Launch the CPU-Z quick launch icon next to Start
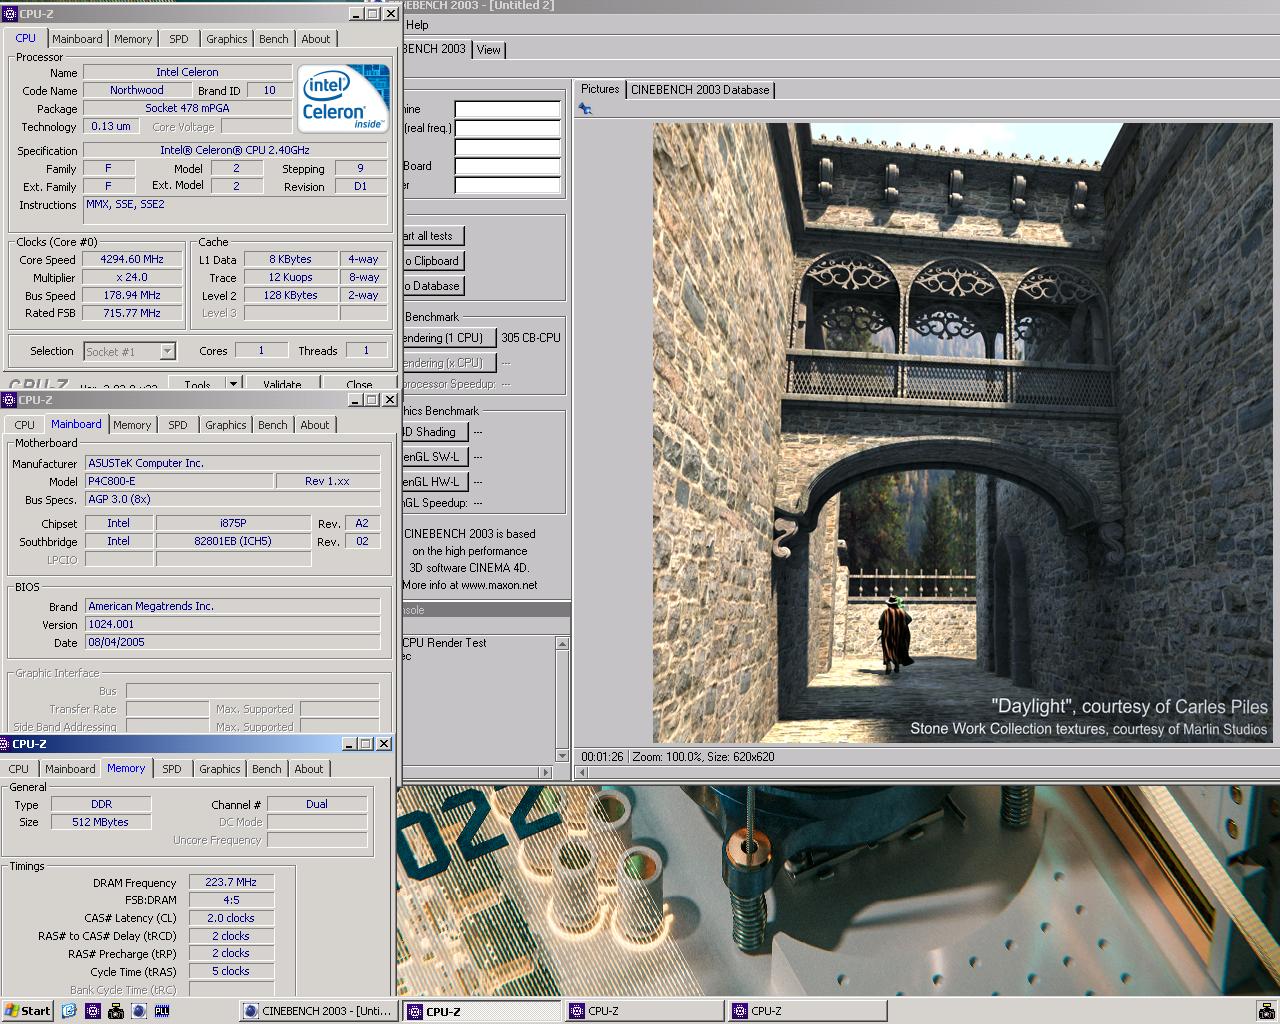The height and width of the screenshot is (1024, 1280). click(x=93, y=1011)
